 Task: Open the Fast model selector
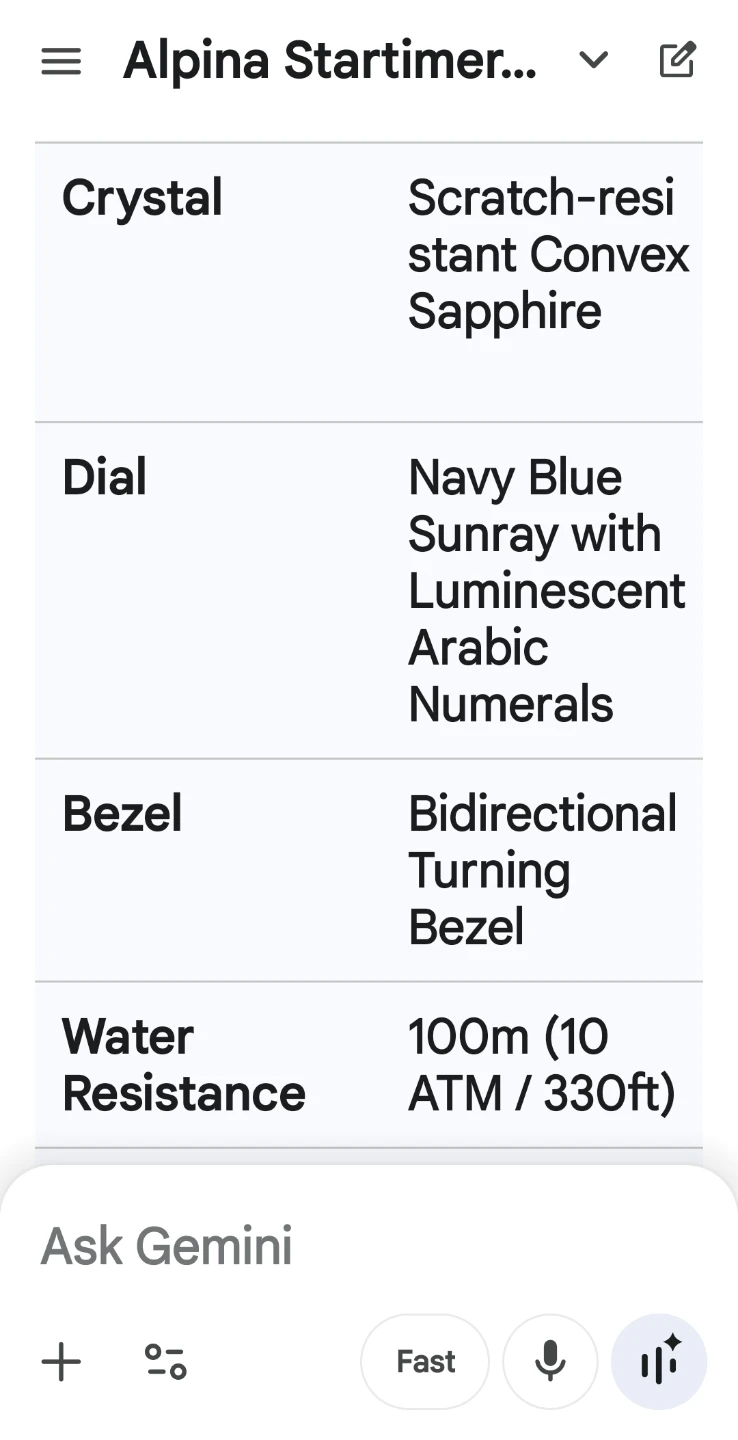(x=425, y=1362)
